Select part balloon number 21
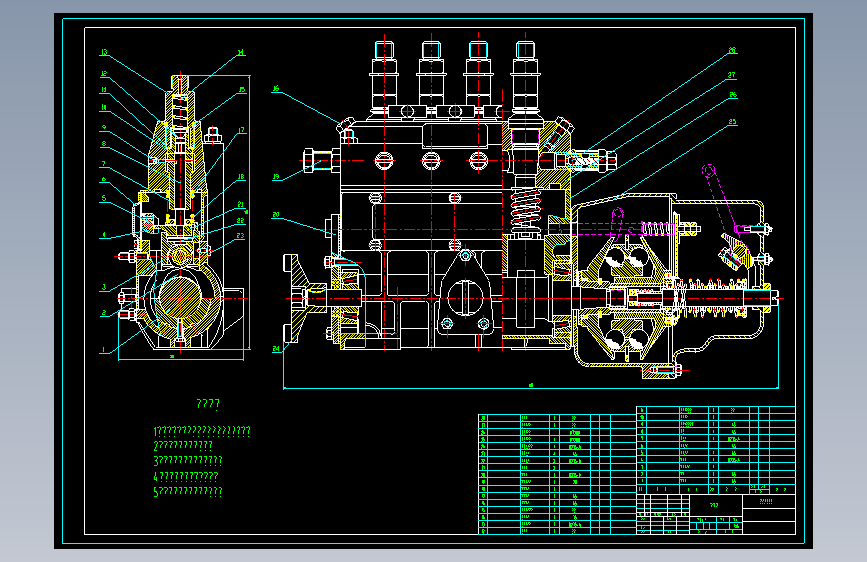Viewport: 867px width, 562px height. (x=241, y=205)
